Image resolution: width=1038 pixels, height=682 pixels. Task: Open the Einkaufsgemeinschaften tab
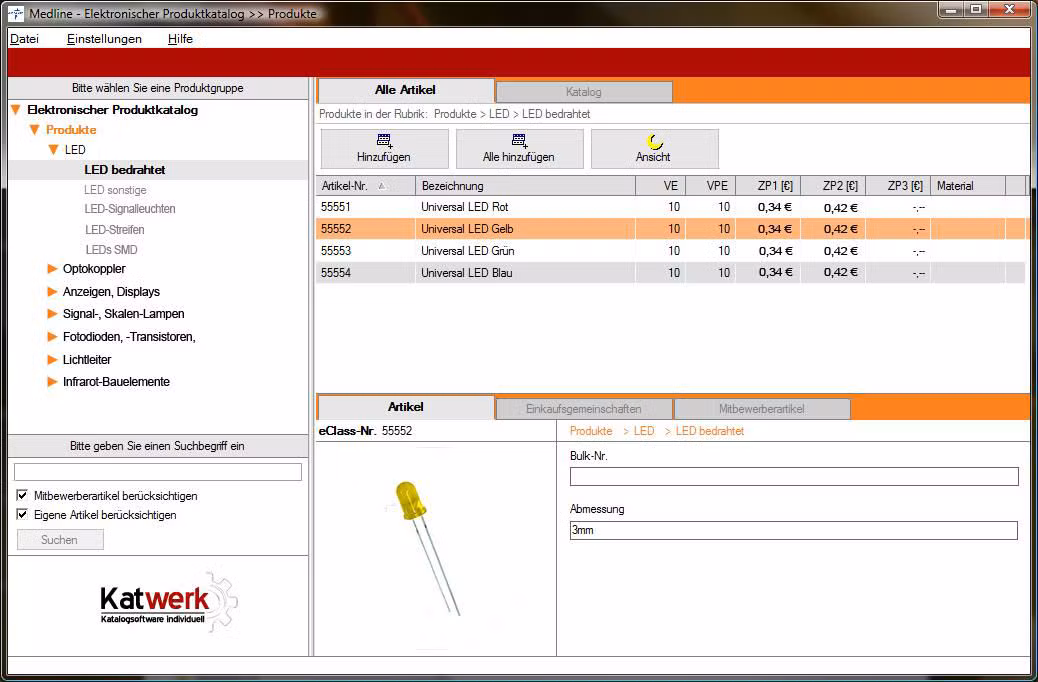(x=583, y=409)
